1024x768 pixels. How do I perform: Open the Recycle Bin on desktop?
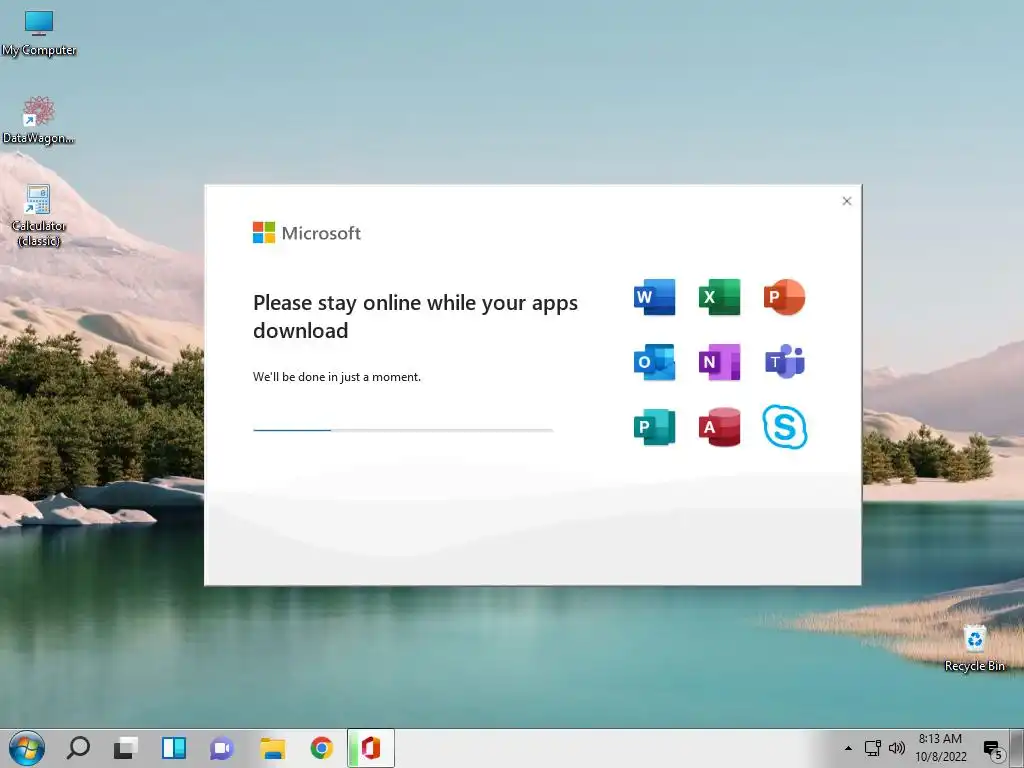coord(974,648)
